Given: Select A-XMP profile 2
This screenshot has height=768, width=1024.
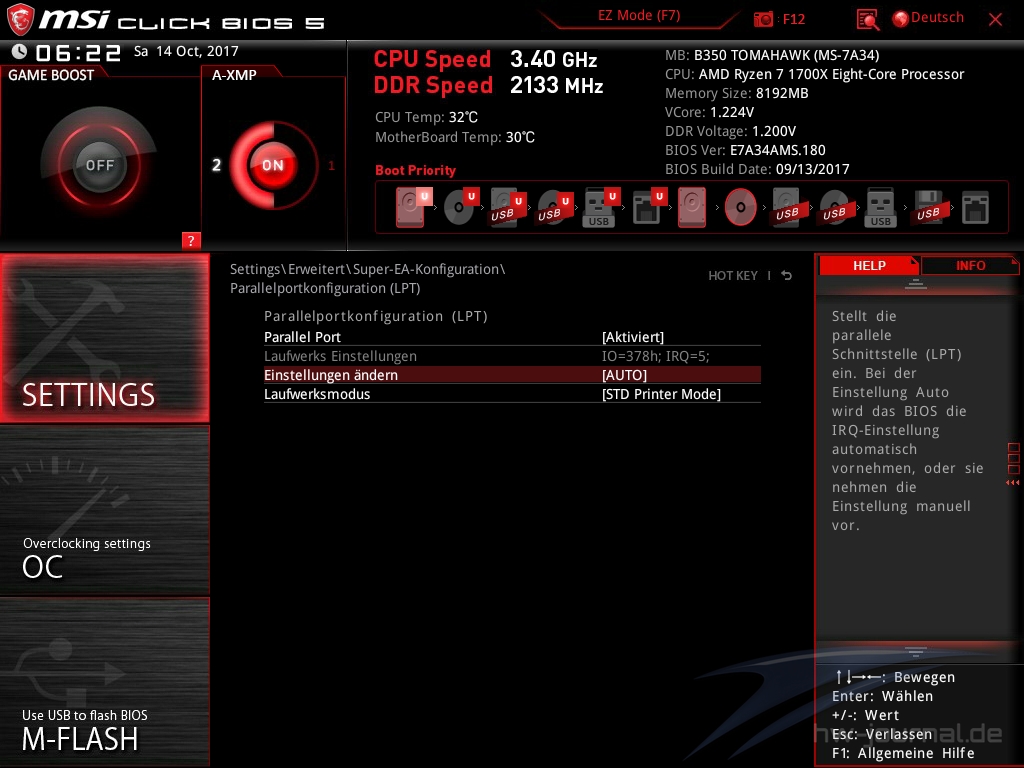Looking at the screenshot, I should (216, 165).
